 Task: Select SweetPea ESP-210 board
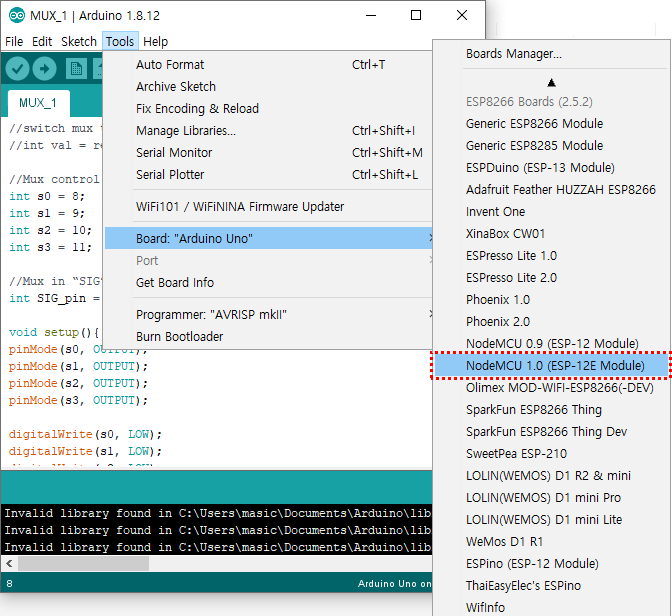(552, 454)
